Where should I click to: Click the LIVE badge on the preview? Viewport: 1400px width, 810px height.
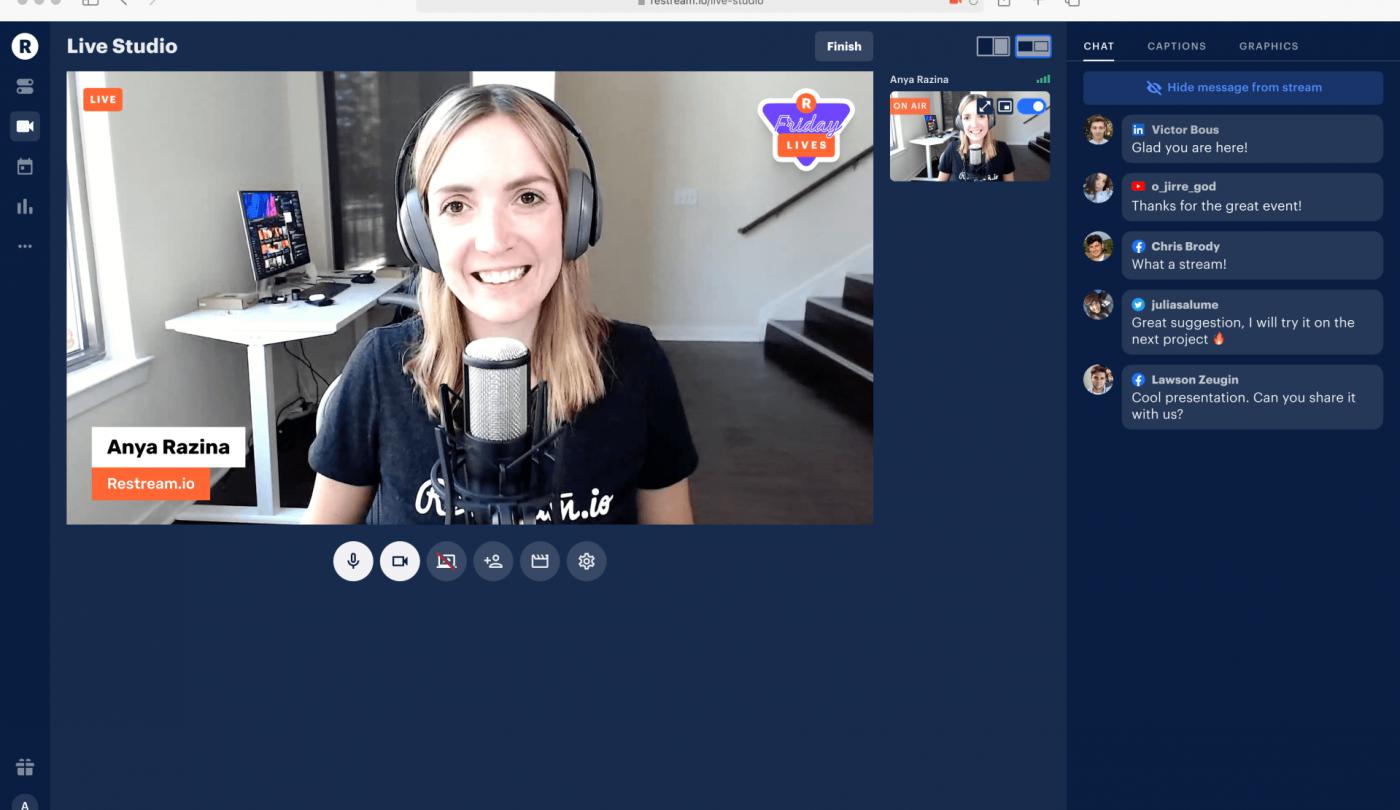tap(102, 99)
